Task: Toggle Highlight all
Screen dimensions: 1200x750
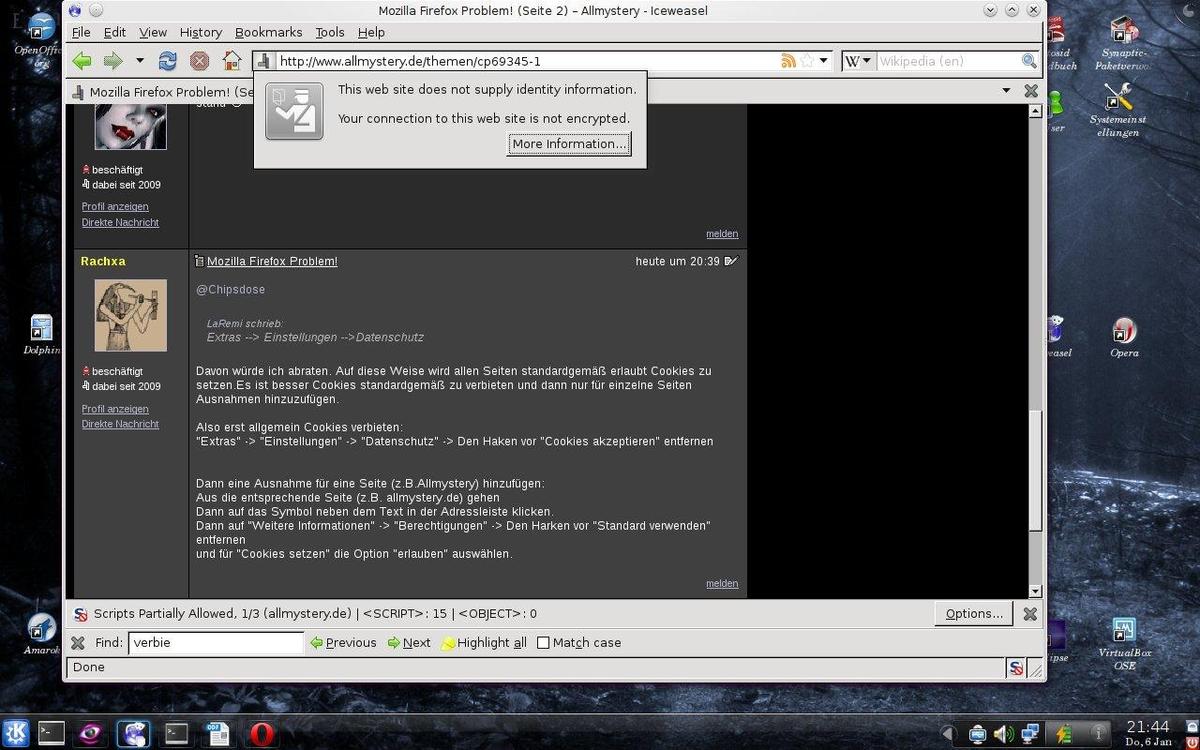Action: pos(484,643)
